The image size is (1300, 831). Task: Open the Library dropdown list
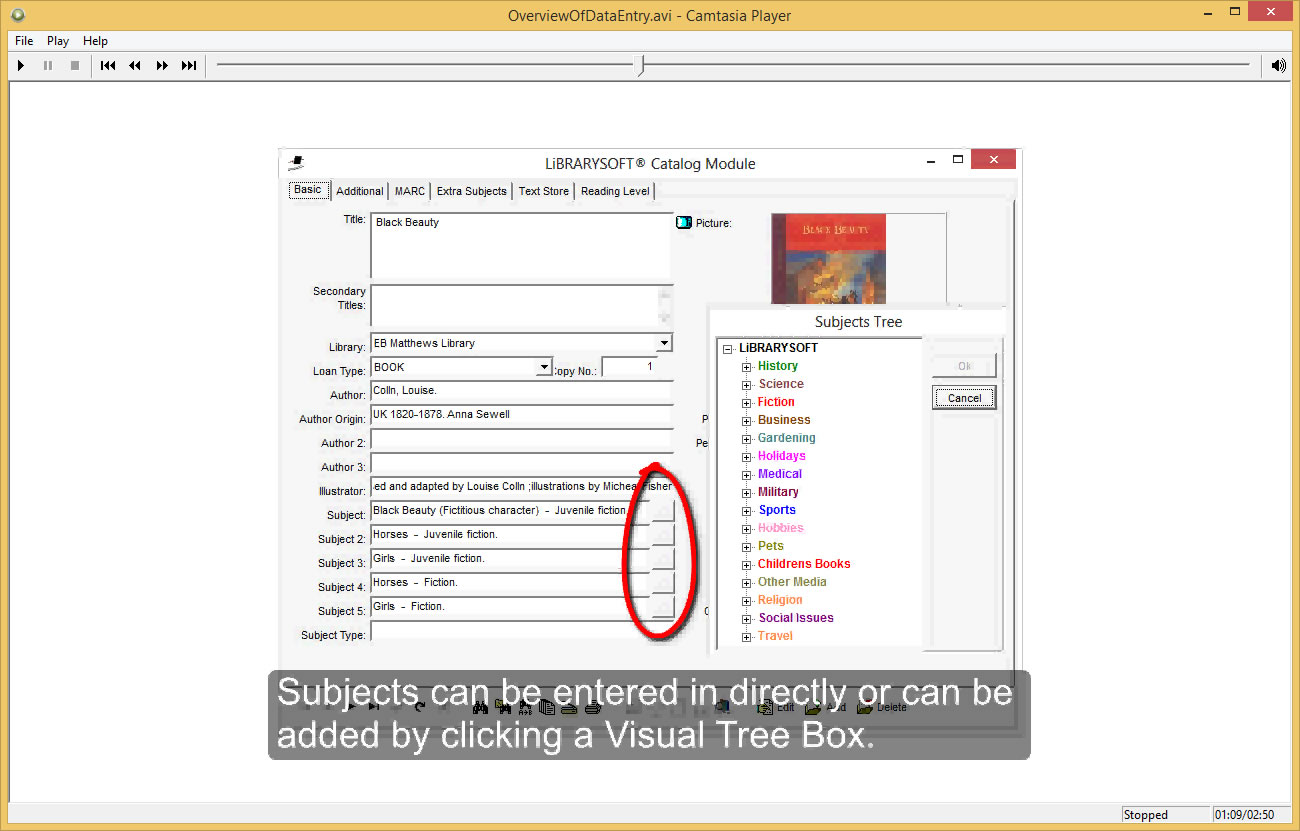point(663,343)
